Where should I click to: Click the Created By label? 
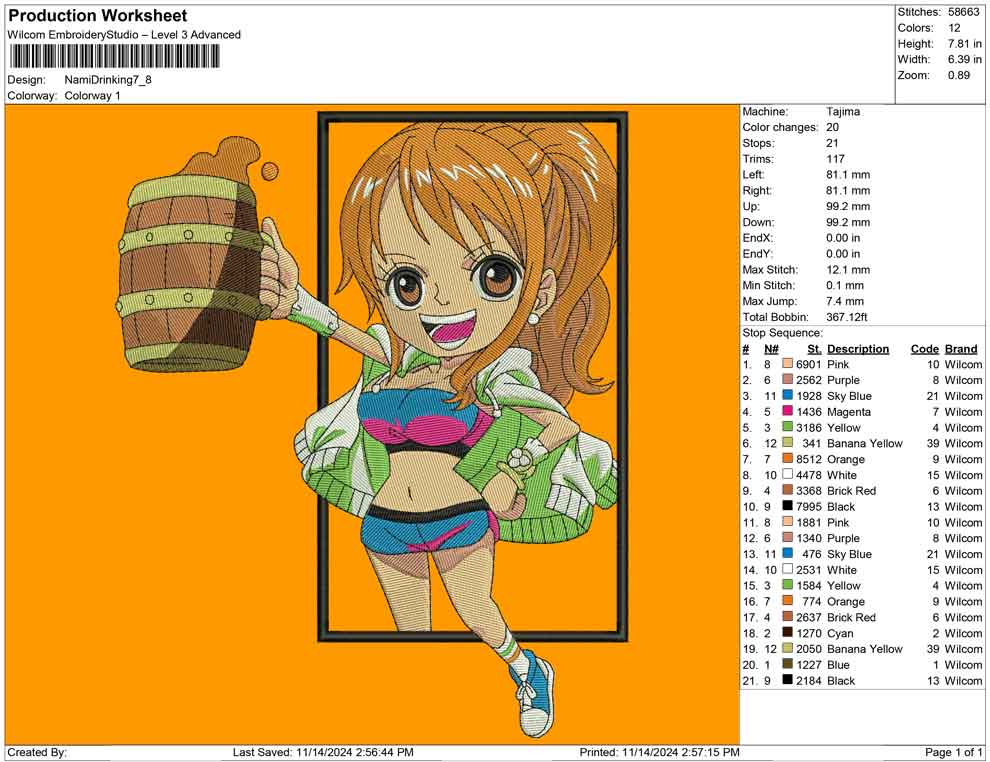[37, 752]
